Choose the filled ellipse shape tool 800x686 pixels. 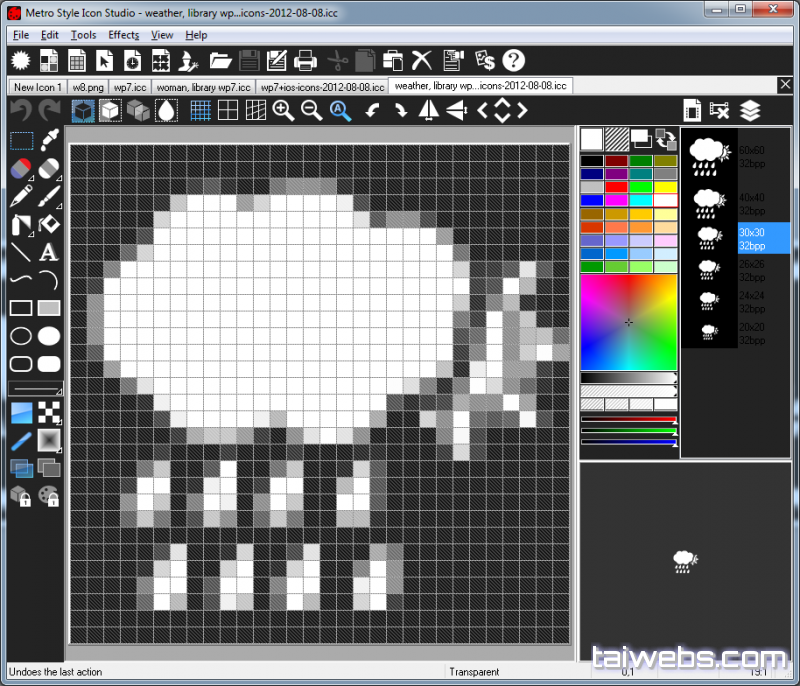coord(49,336)
